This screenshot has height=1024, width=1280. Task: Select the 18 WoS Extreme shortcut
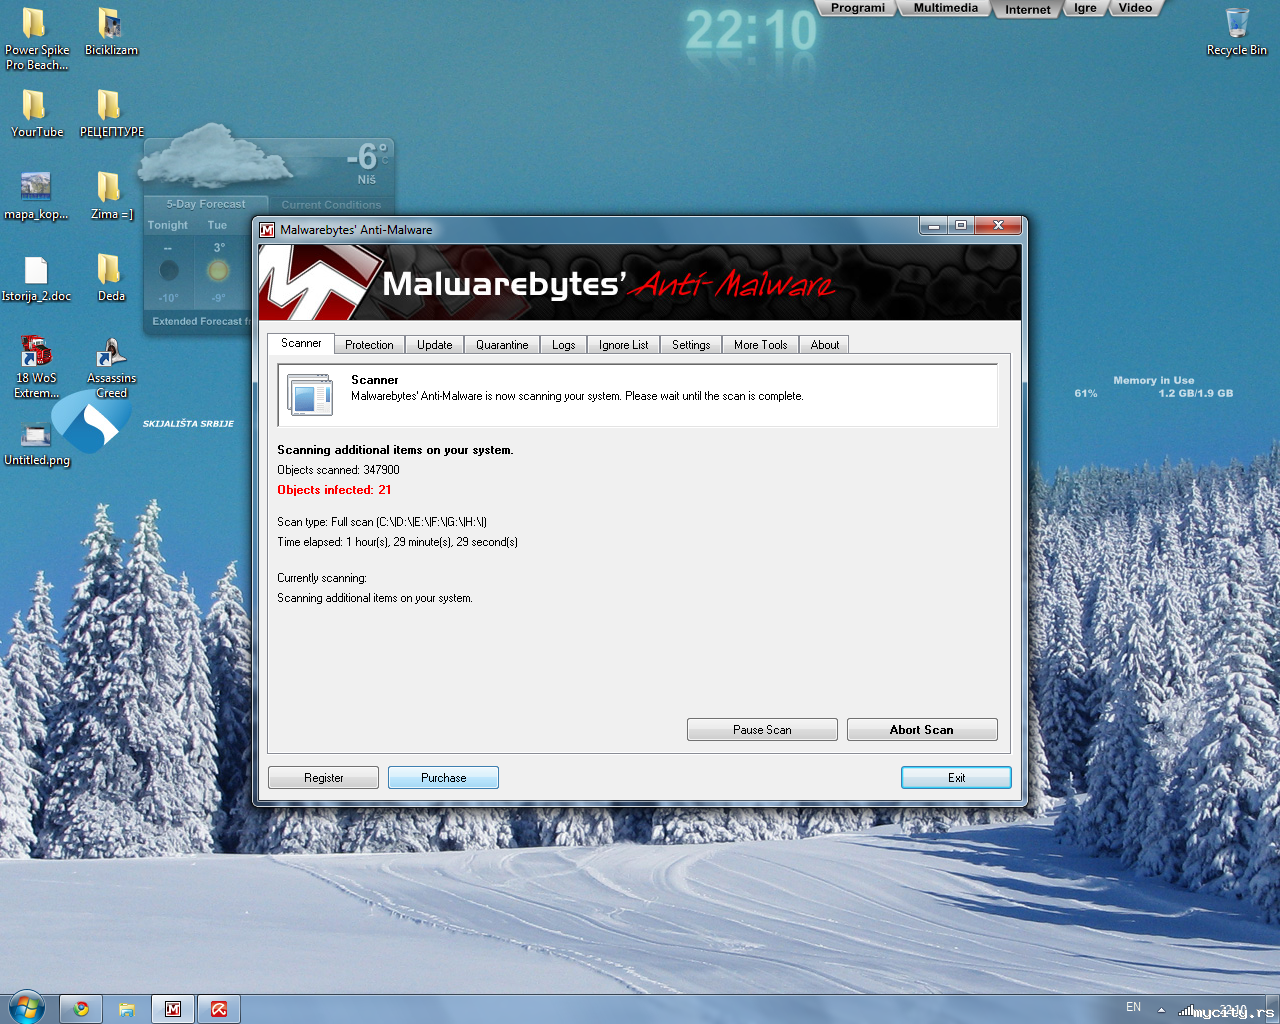coord(36,367)
